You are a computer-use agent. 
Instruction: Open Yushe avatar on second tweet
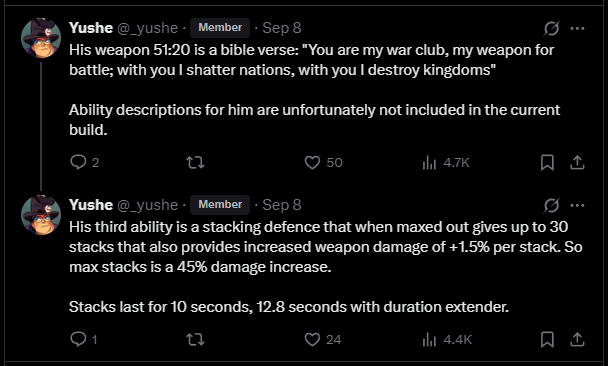click(41, 215)
